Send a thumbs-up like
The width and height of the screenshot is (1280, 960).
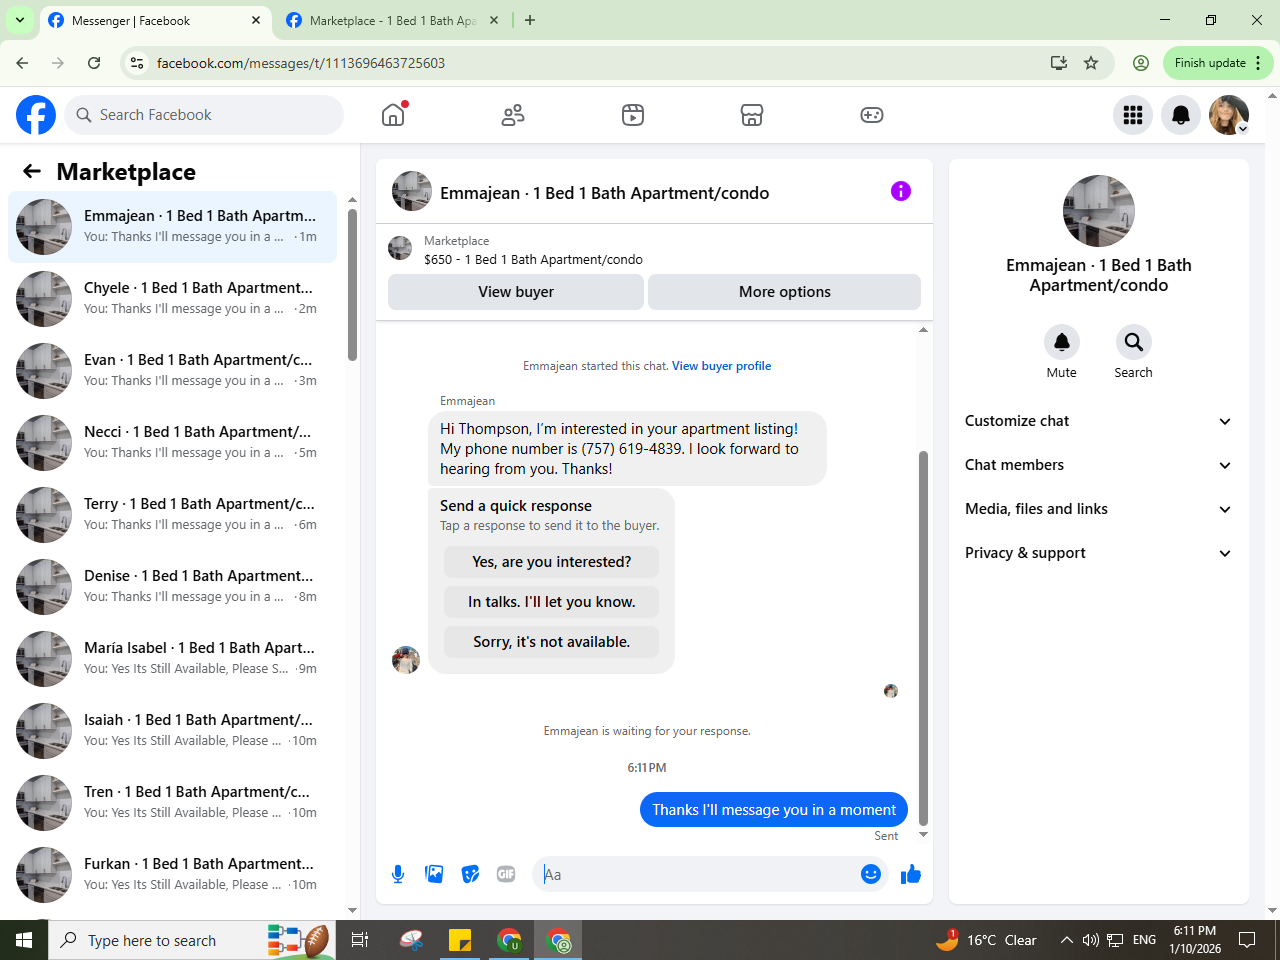click(x=911, y=874)
